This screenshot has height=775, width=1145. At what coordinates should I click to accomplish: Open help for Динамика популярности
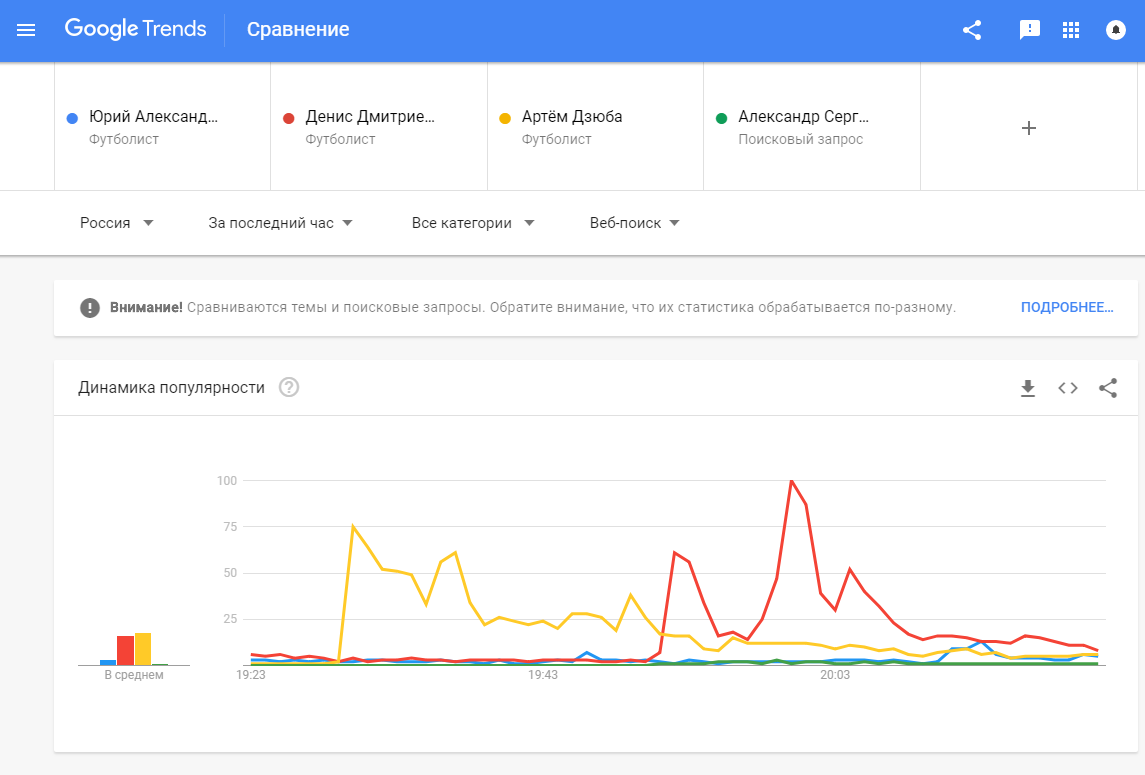pyautogui.click(x=289, y=388)
